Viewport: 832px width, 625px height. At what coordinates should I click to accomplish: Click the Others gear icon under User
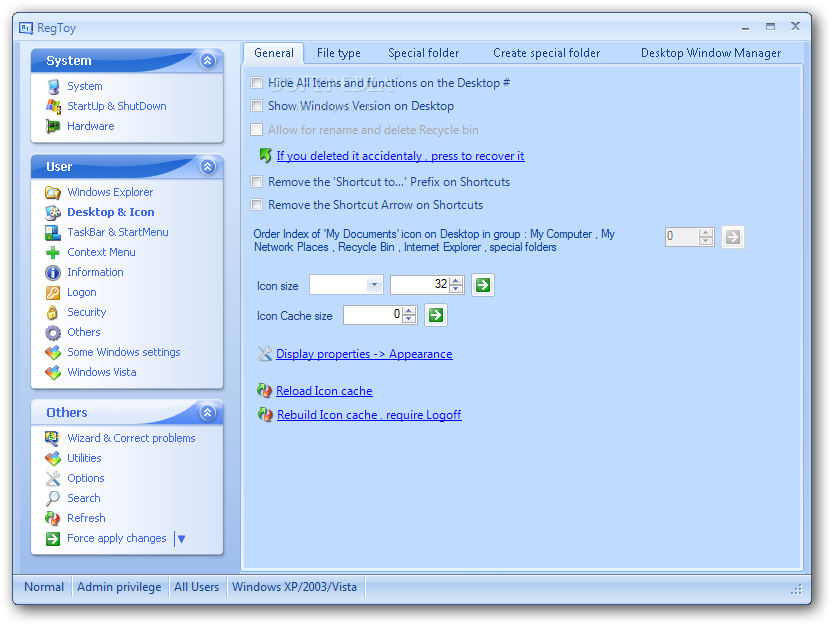[53, 333]
